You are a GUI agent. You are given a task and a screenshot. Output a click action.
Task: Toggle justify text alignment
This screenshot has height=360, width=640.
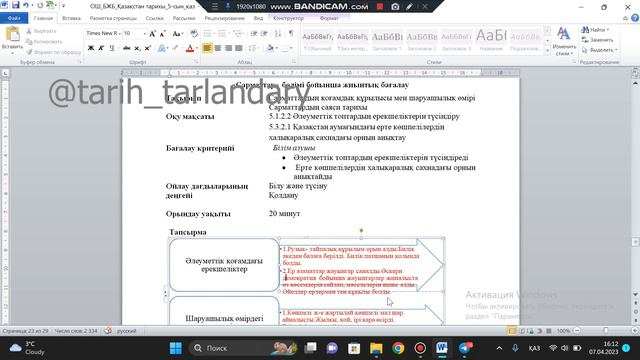pyautogui.click(x=239, y=48)
